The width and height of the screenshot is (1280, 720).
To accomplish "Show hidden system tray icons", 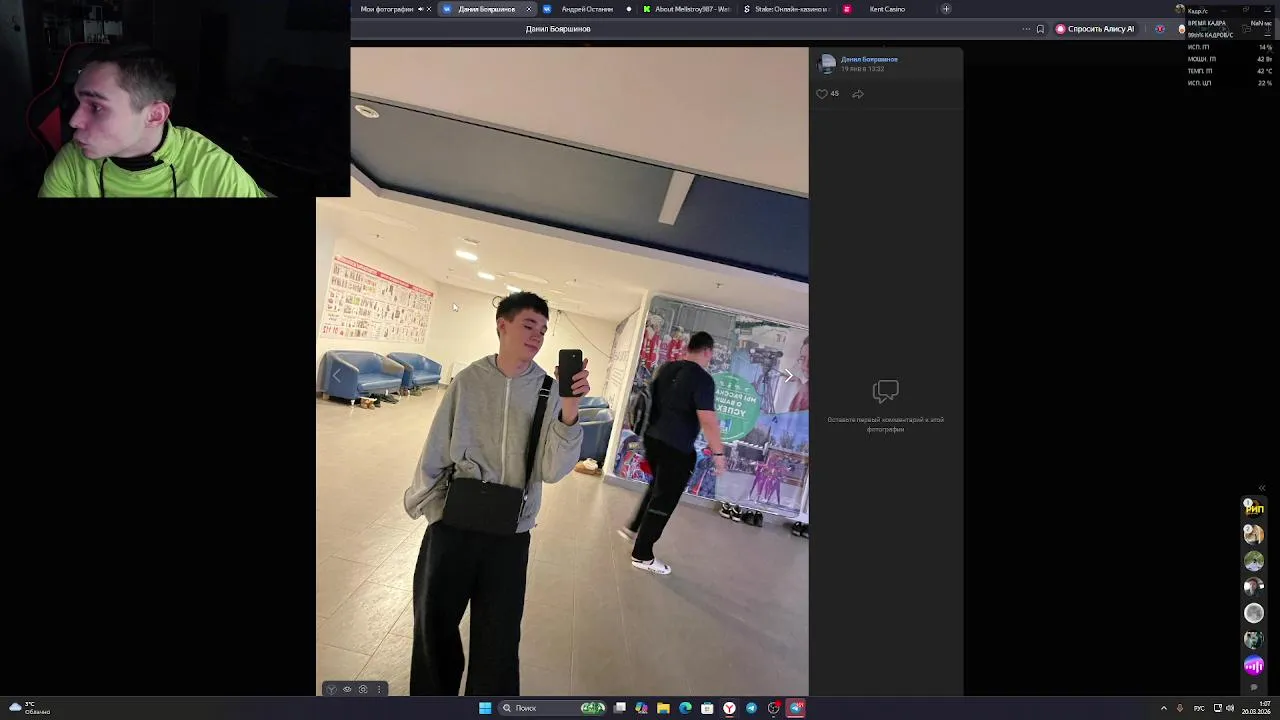I will click(x=1163, y=708).
